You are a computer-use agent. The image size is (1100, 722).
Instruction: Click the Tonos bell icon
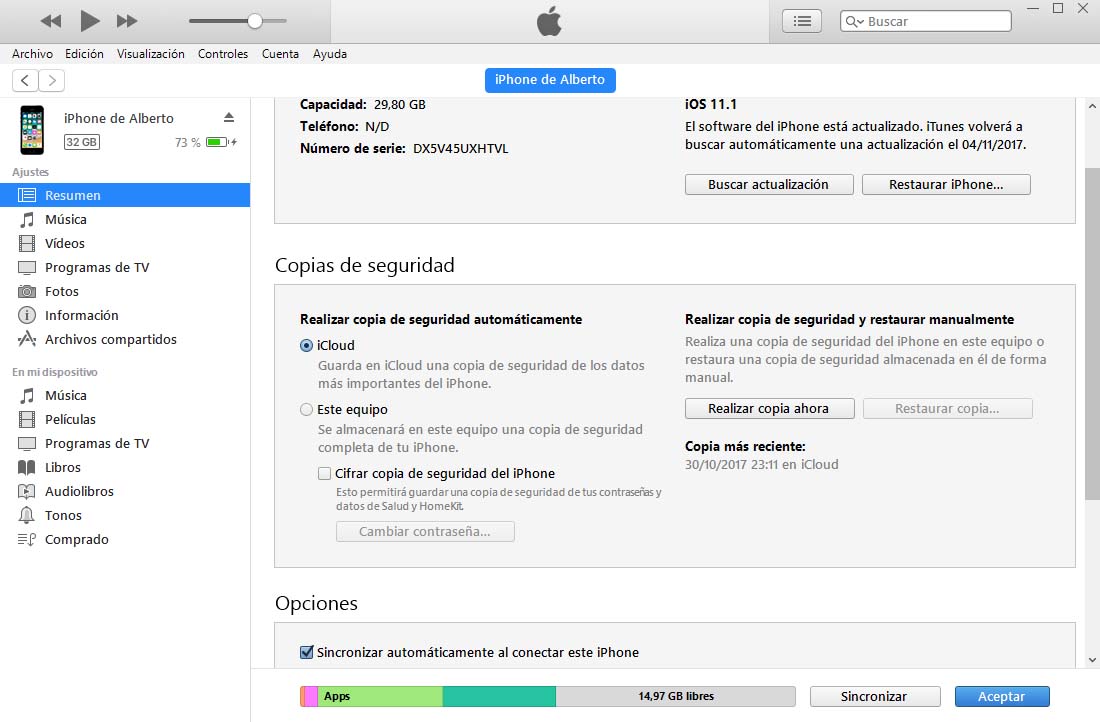[x=27, y=515]
